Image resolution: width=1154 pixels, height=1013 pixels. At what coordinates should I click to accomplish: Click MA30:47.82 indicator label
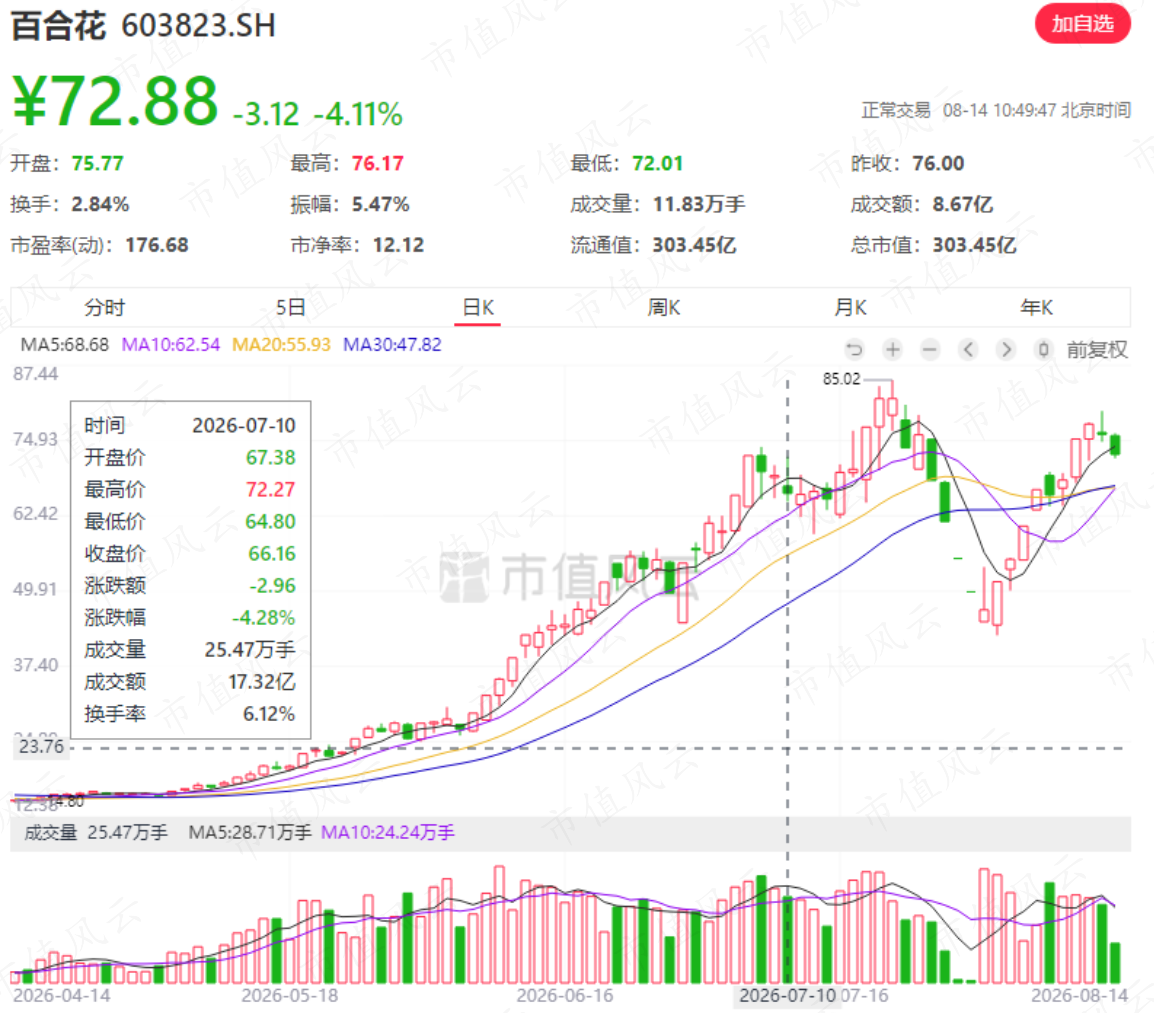point(392,345)
